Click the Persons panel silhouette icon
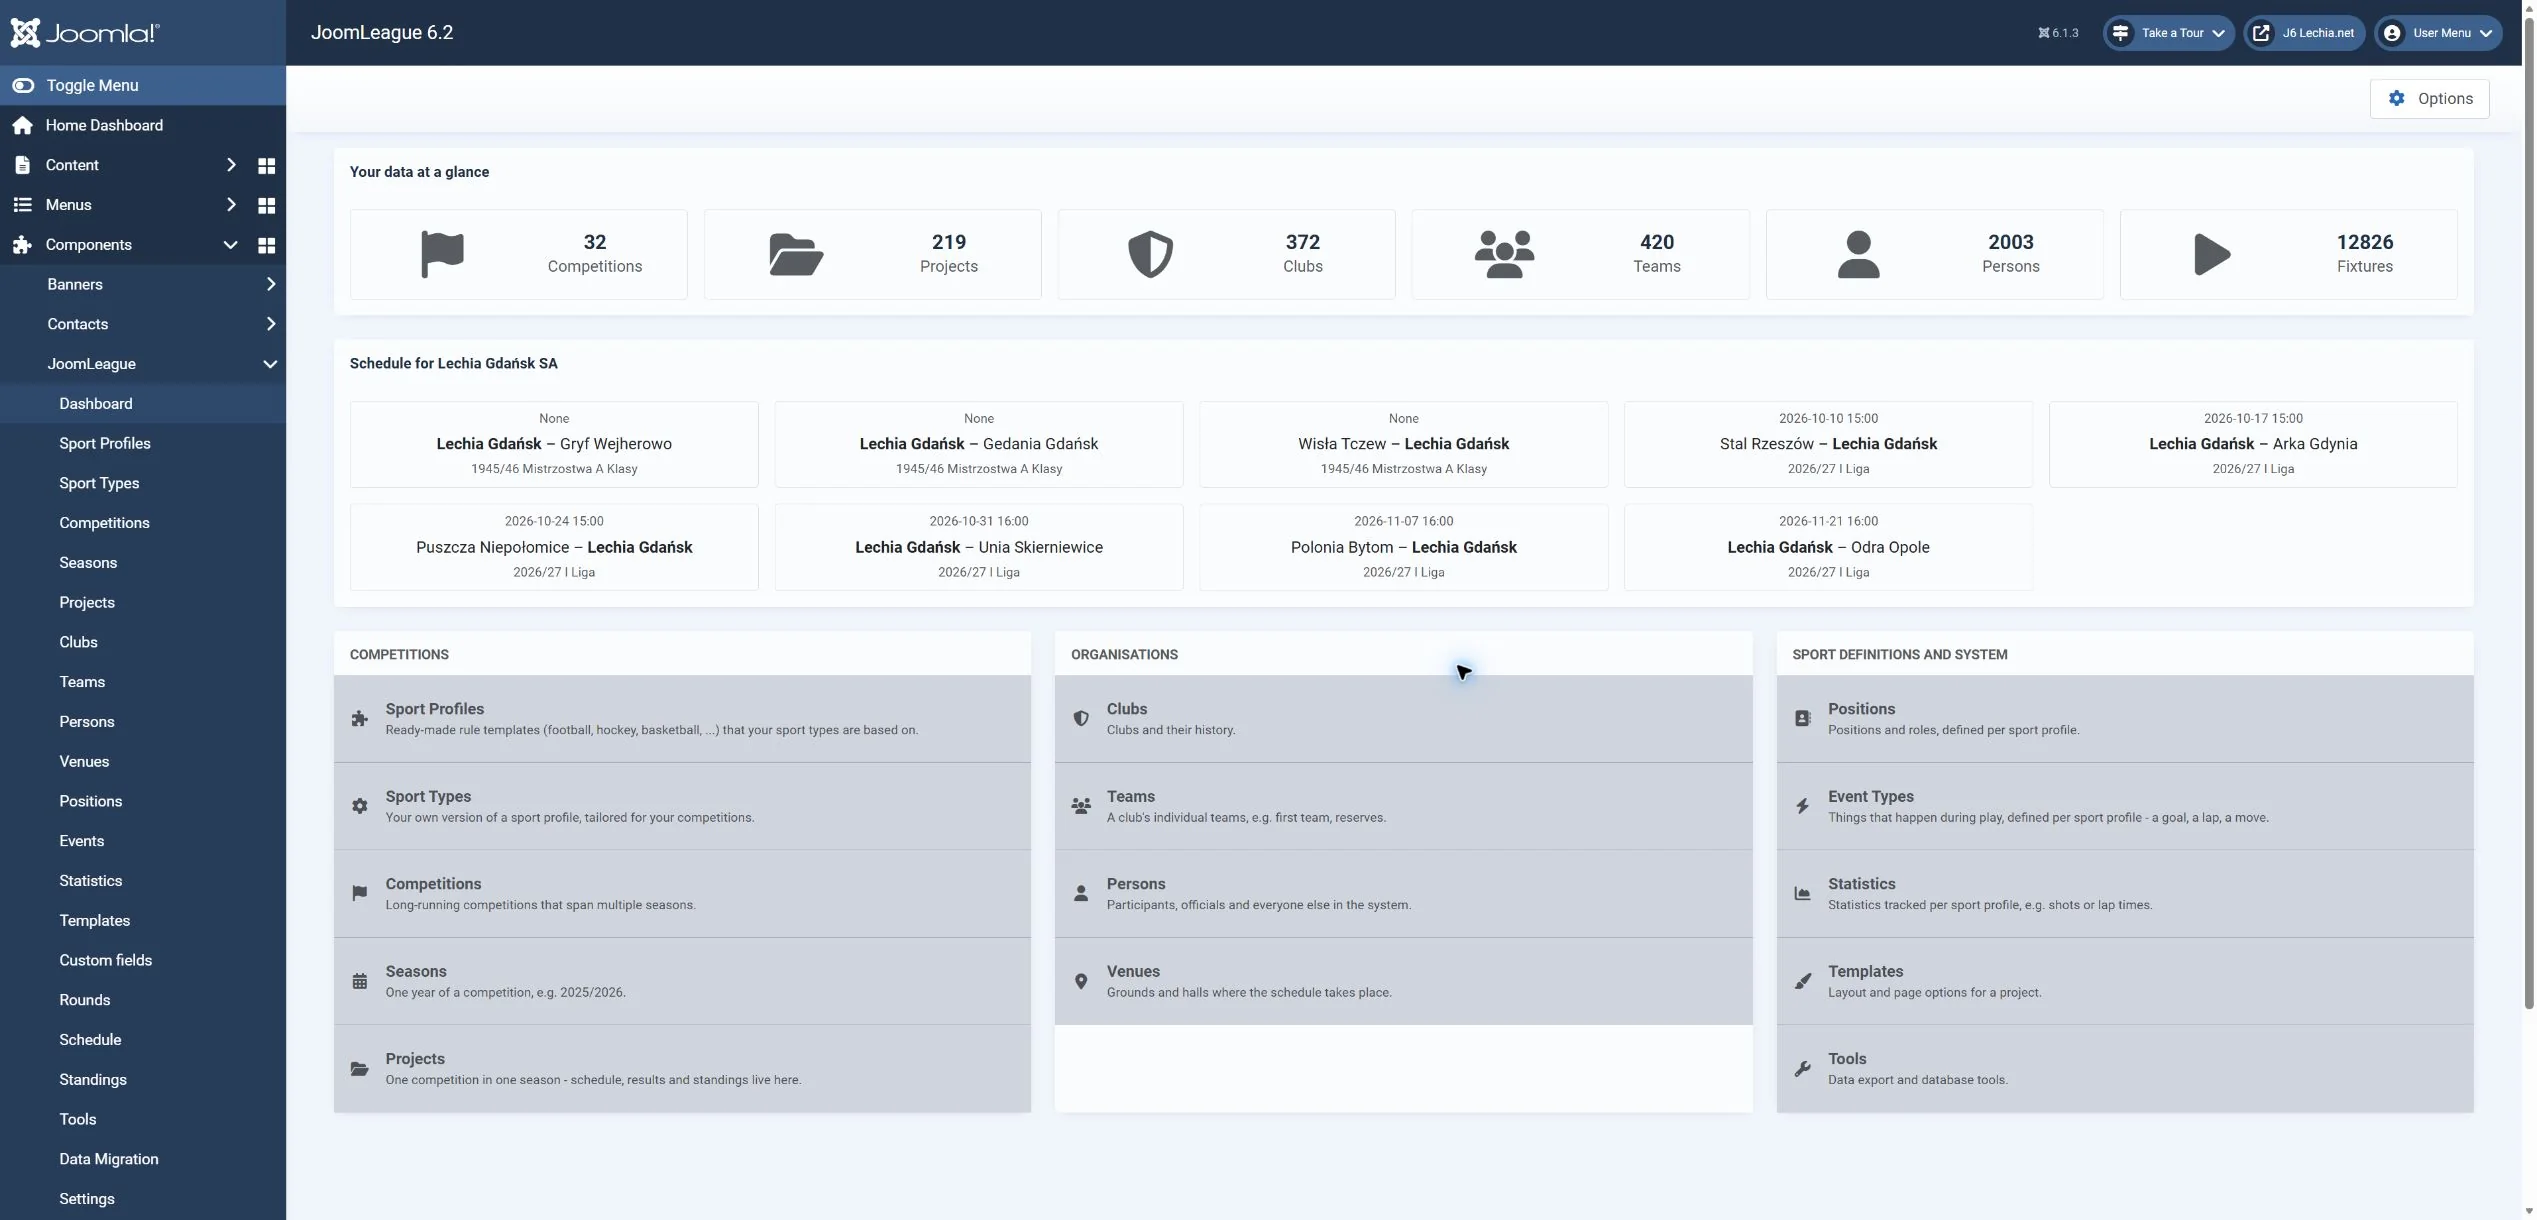Screen dimensions: 2537x1220 (1081, 893)
